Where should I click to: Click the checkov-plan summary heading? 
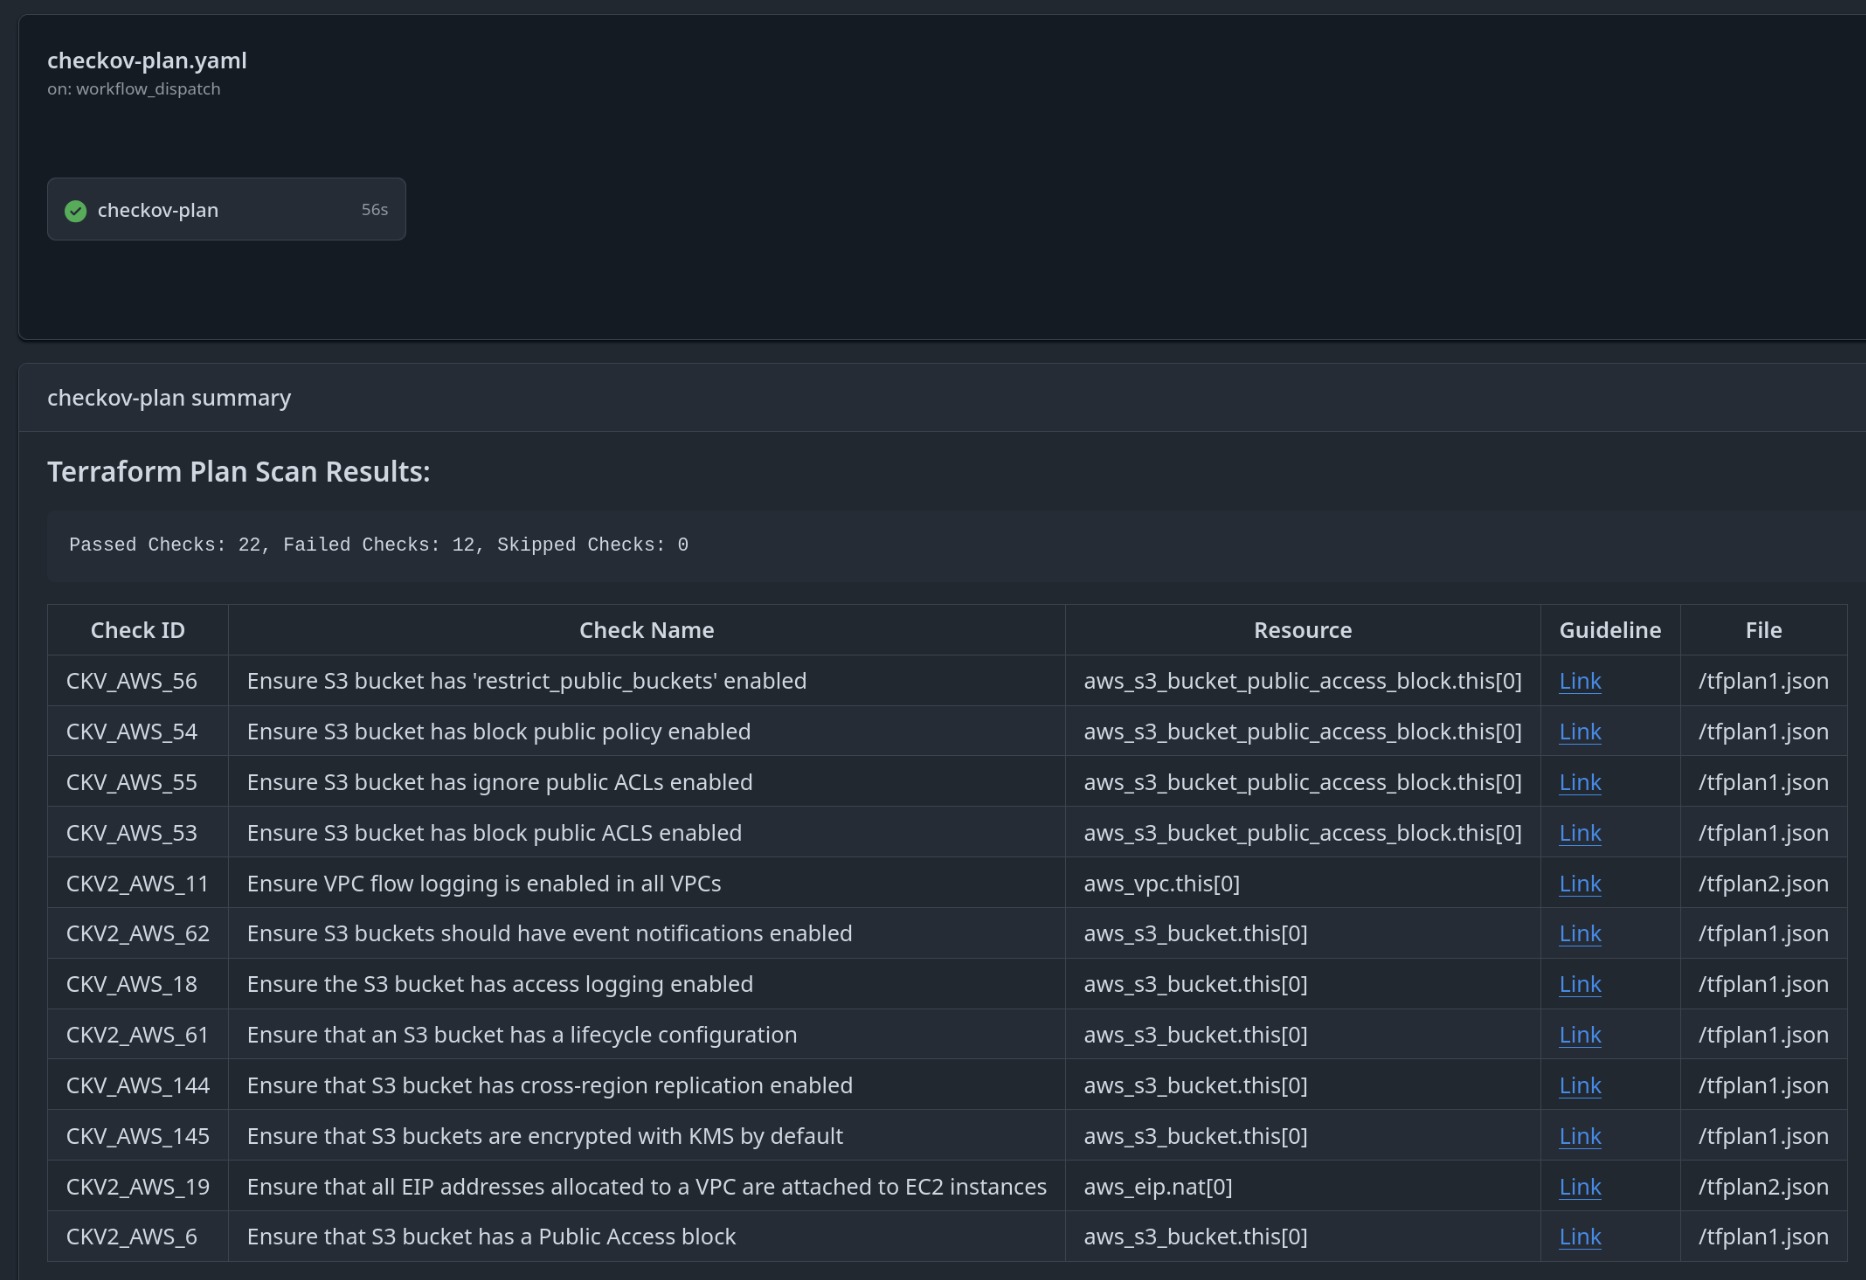click(x=168, y=397)
